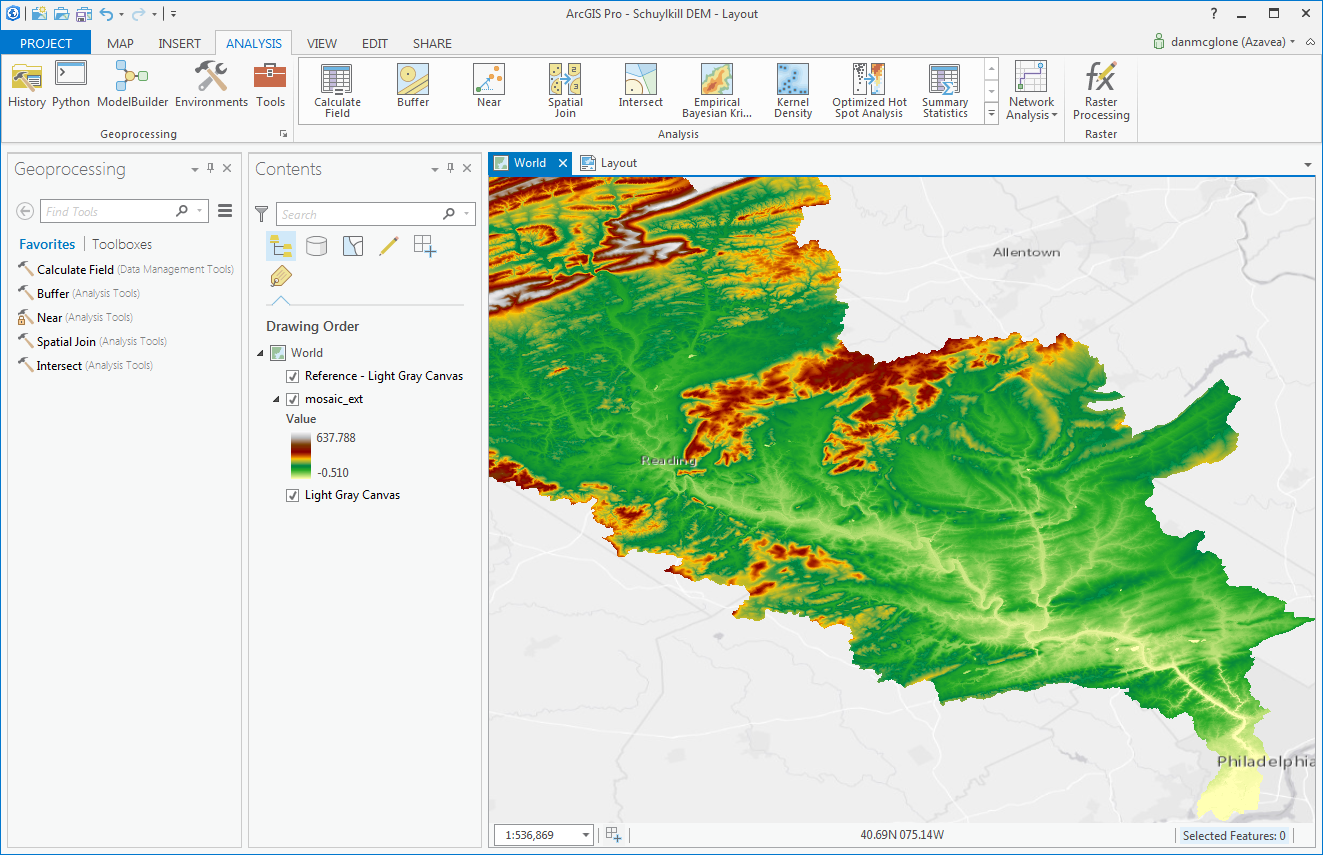Collapse the World map tree node
This screenshot has height=855, width=1323.
point(261,353)
